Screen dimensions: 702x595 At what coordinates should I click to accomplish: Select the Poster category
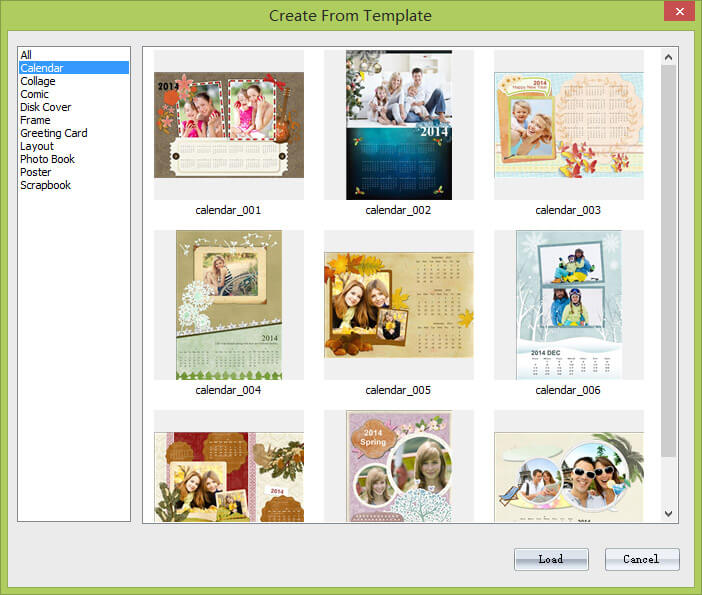pyautogui.click(x=74, y=172)
